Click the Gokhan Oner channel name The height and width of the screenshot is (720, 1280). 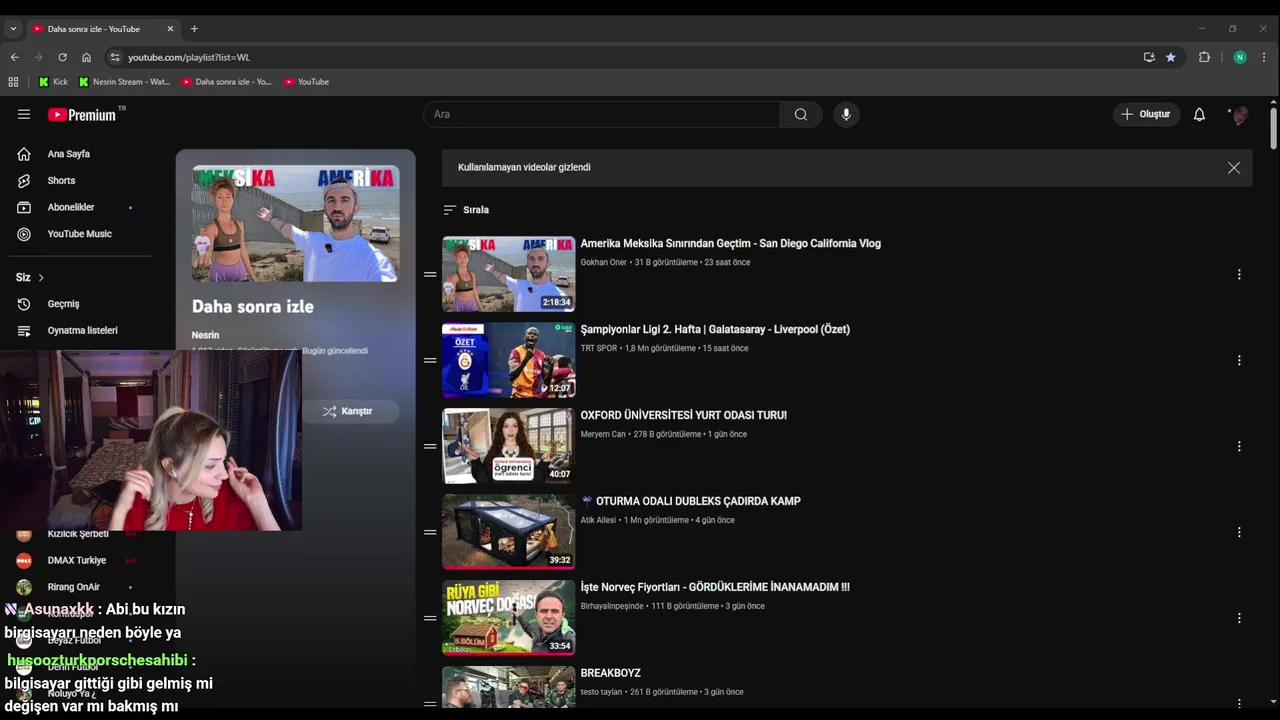click(603, 263)
